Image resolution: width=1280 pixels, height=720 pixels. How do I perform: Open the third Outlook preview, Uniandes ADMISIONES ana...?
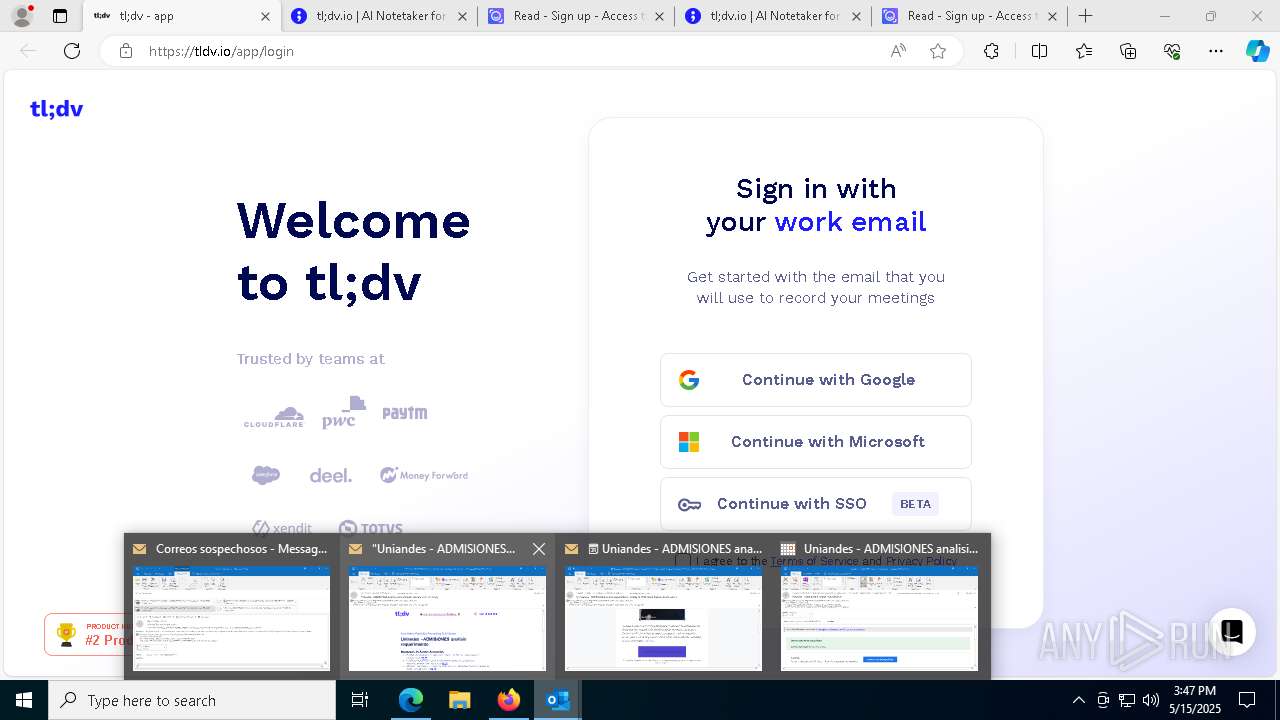663,606
